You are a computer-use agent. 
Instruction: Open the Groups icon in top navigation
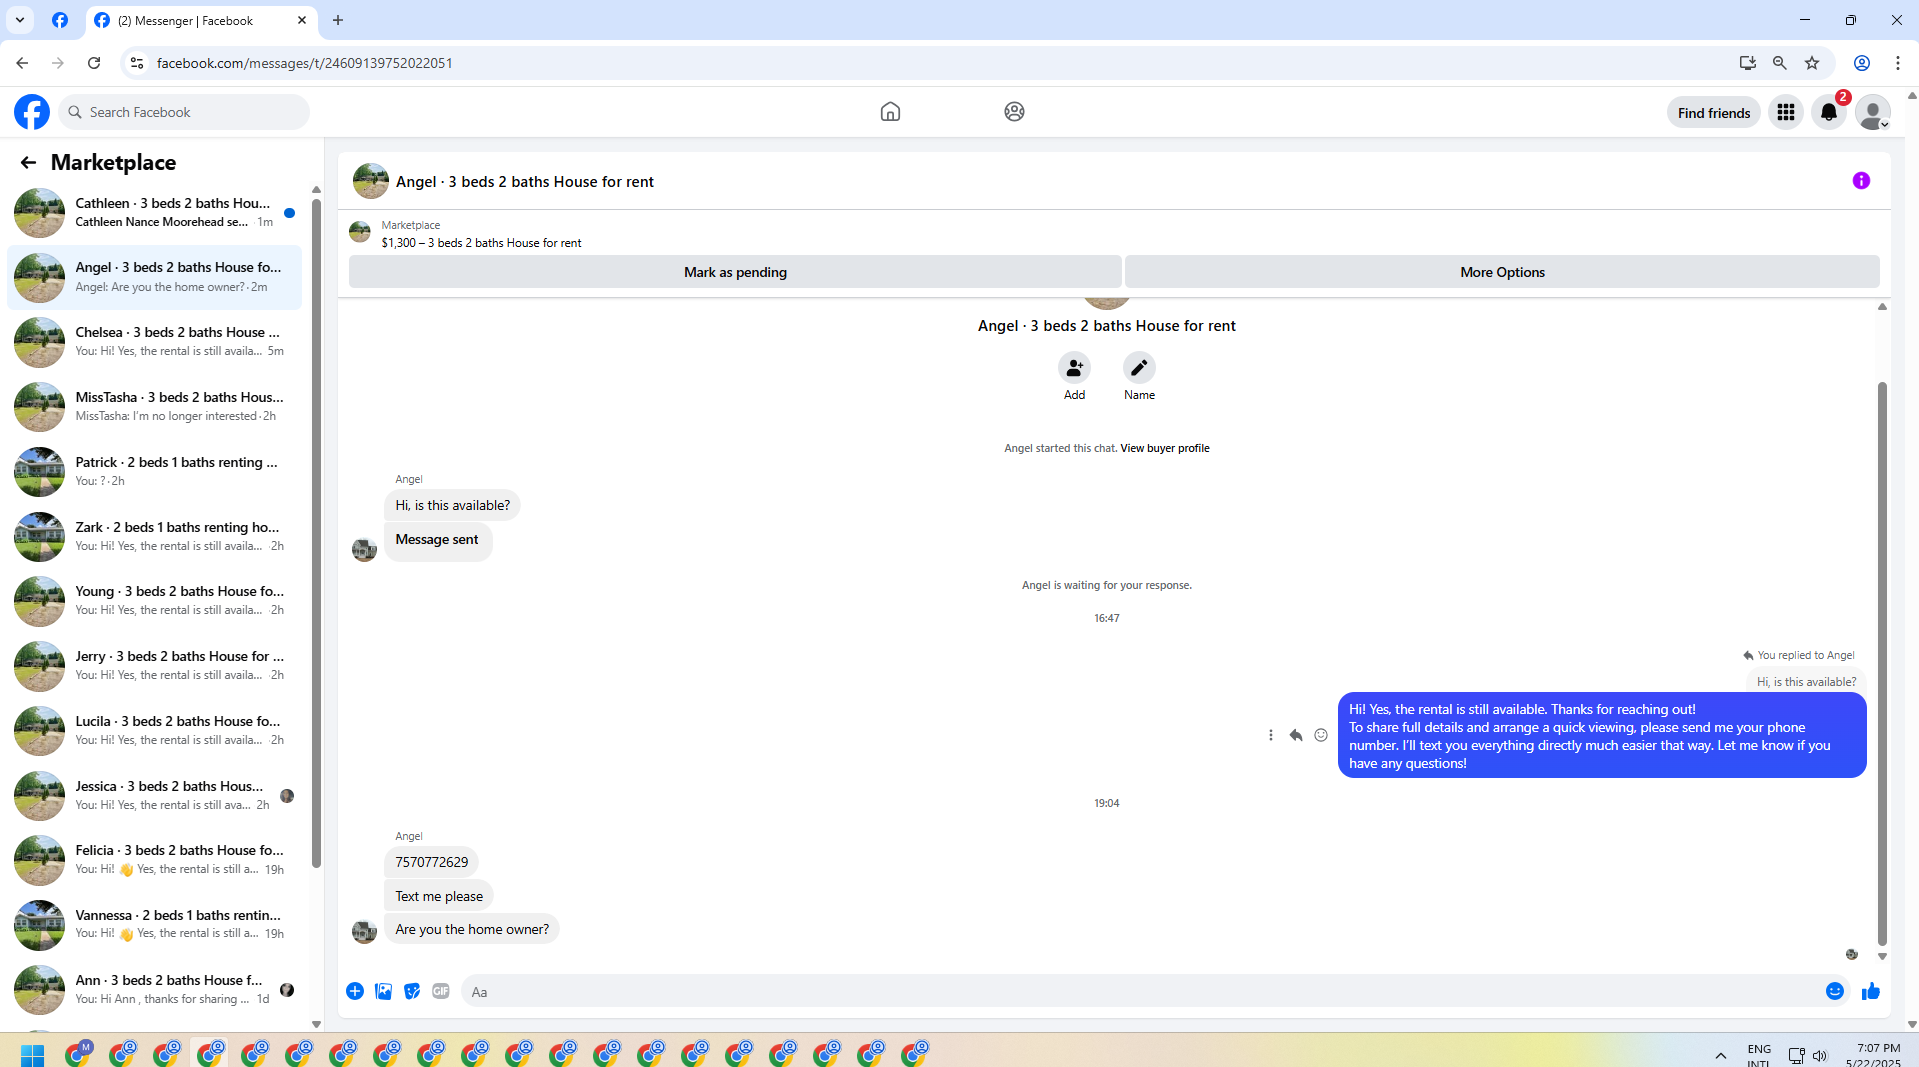1014,112
